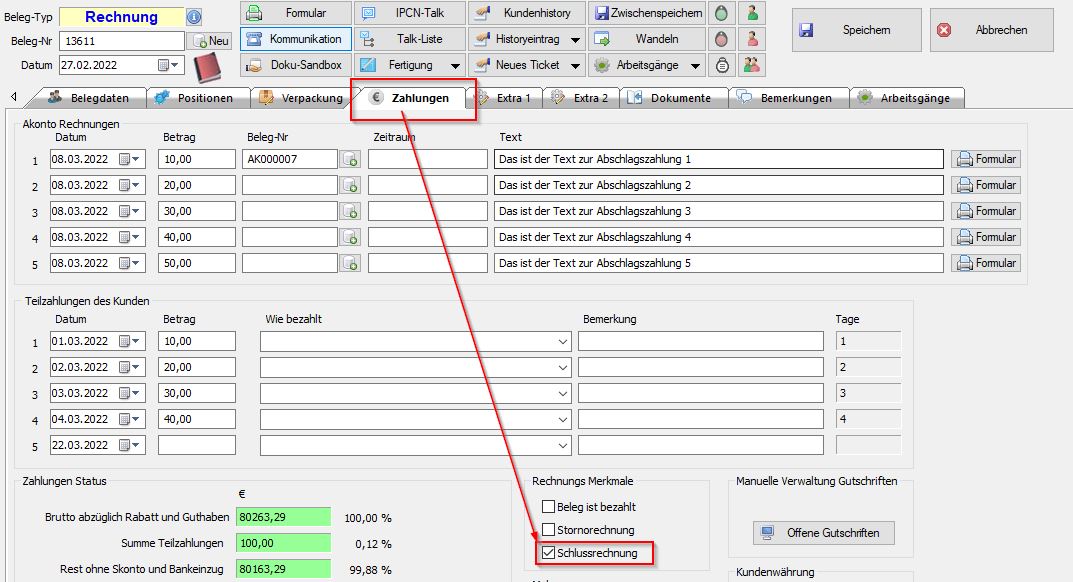Open the Kommunikation button
1073x582 pixels.
pos(296,39)
